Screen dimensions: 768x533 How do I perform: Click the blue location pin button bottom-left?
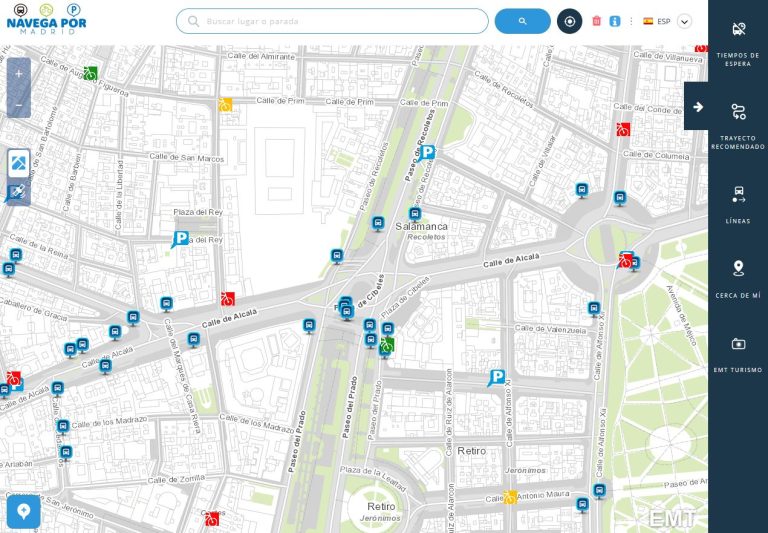[23, 512]
